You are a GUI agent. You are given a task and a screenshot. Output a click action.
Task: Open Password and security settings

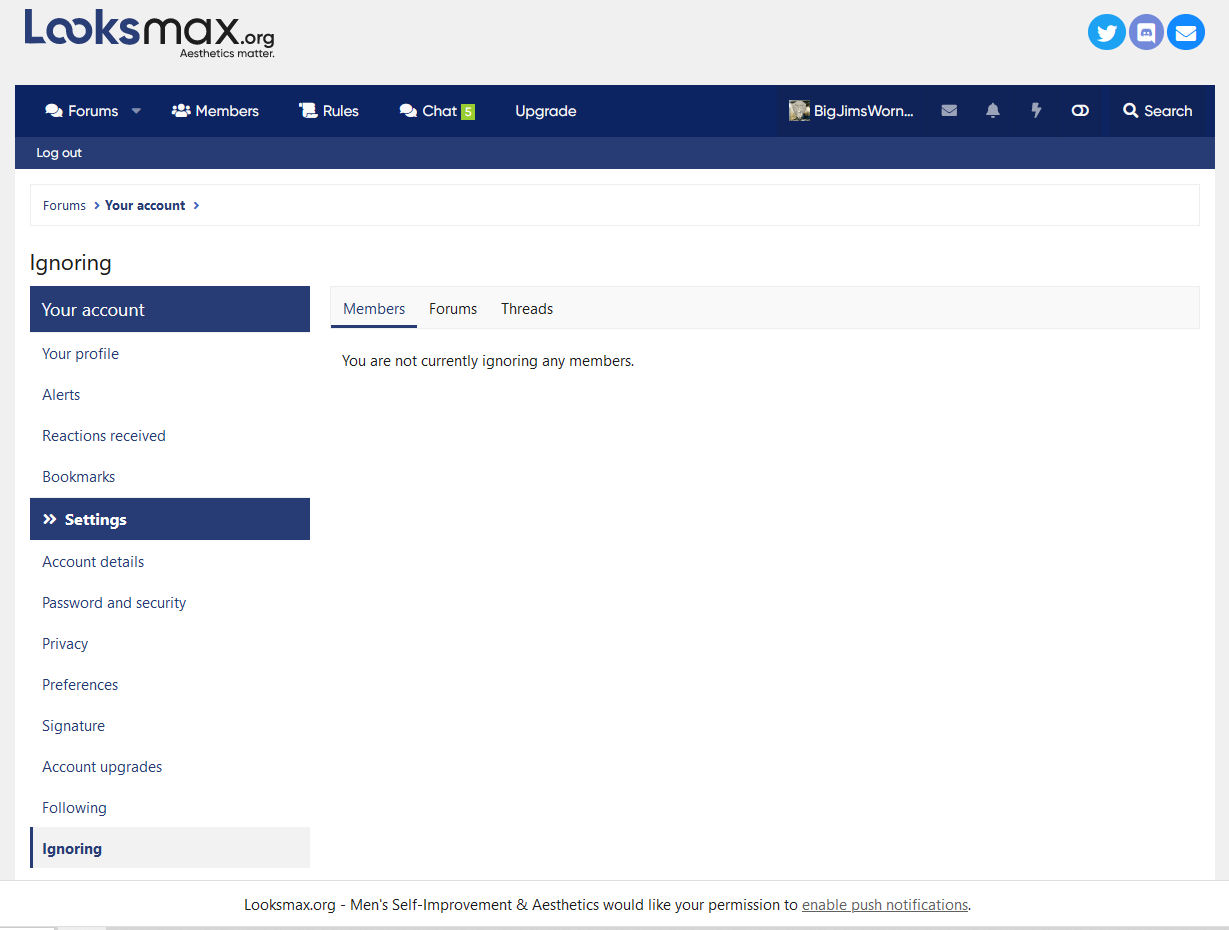(x=170, y=603)
